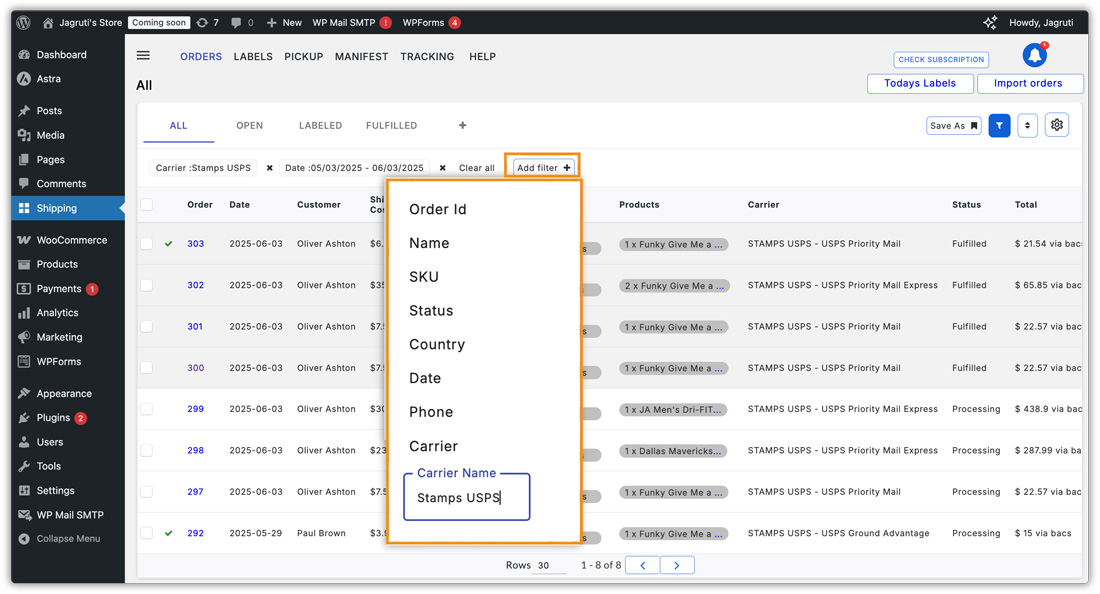The image size is (1100, 594).
Task: Show FULFILLED orders tab
Action: click(391, 126)
